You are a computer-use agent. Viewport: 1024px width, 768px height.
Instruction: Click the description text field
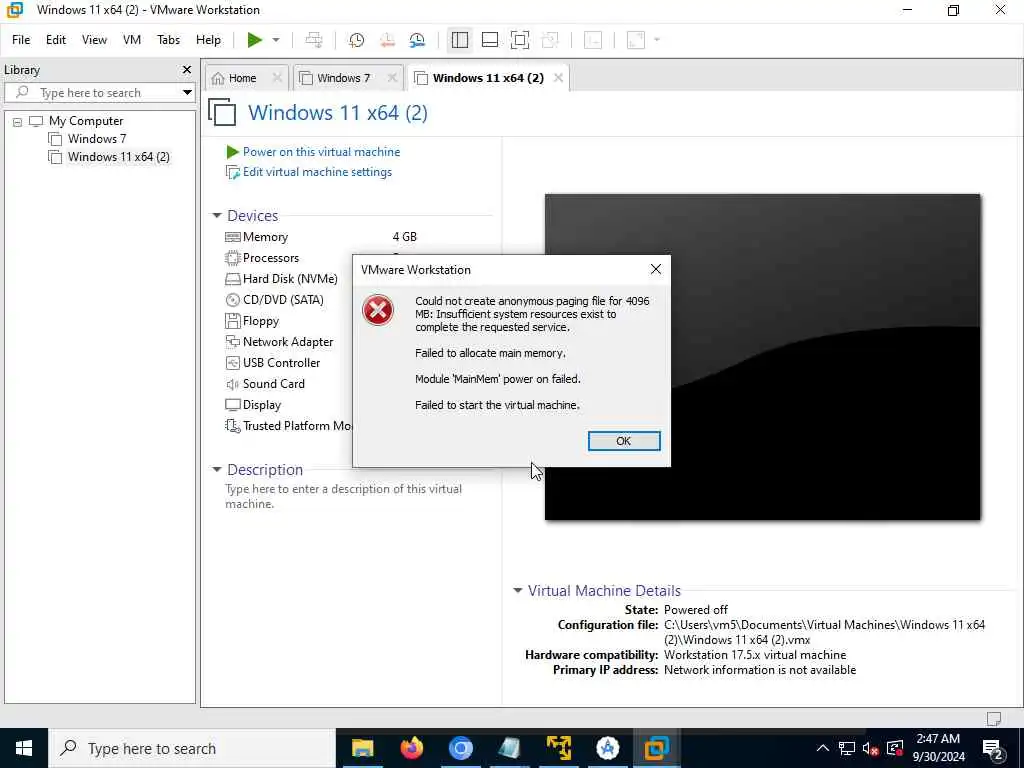(344, 496)
